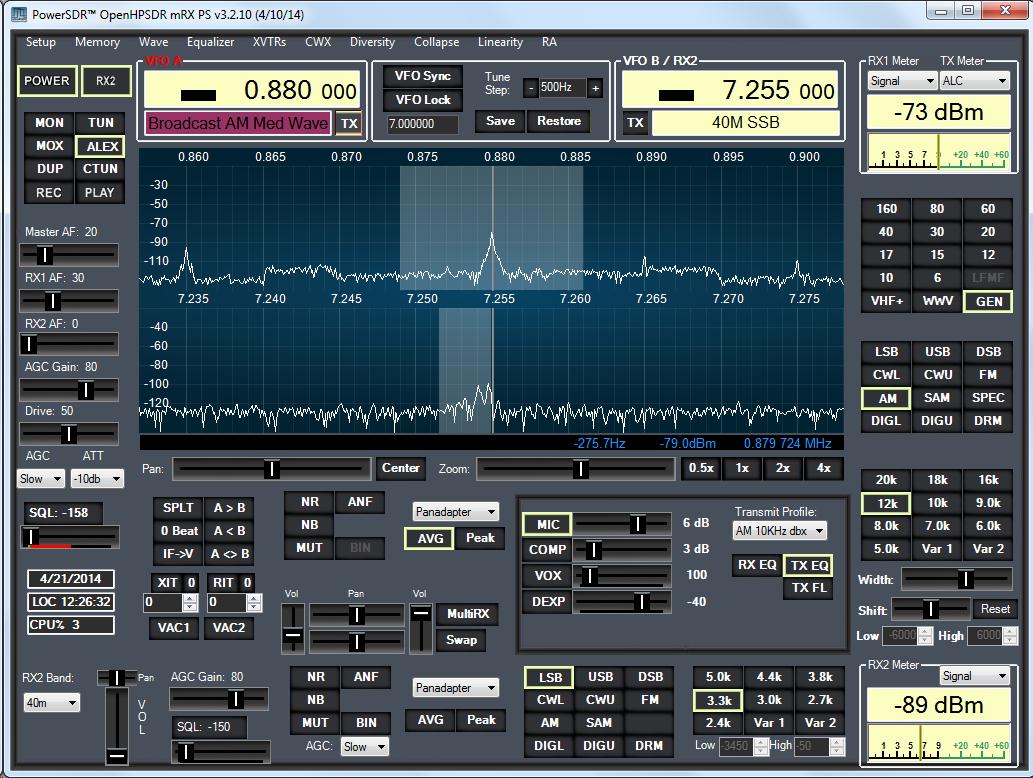Enable SPLT split mode
Image resolution: width=1033 pixels, height=778 pixels.
(x=178, y=508)
